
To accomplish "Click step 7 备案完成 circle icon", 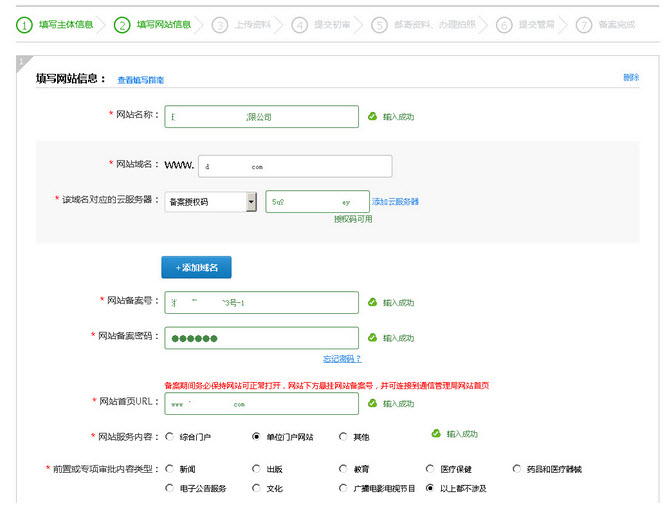I will point(584,25).
